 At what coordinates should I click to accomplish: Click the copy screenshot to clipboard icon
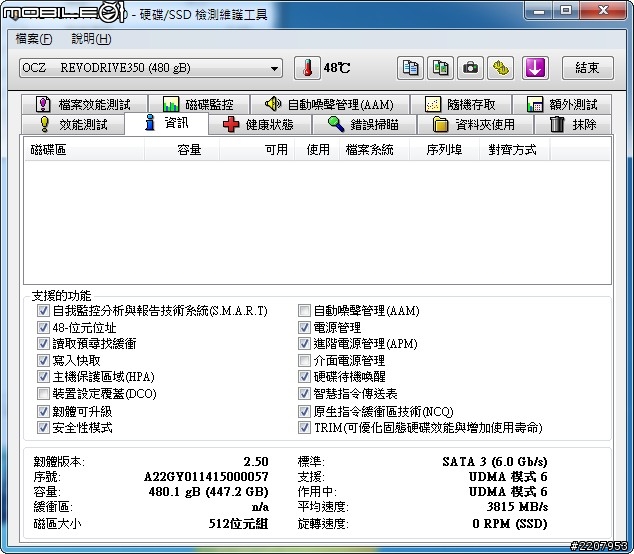(x=440, y=68)
